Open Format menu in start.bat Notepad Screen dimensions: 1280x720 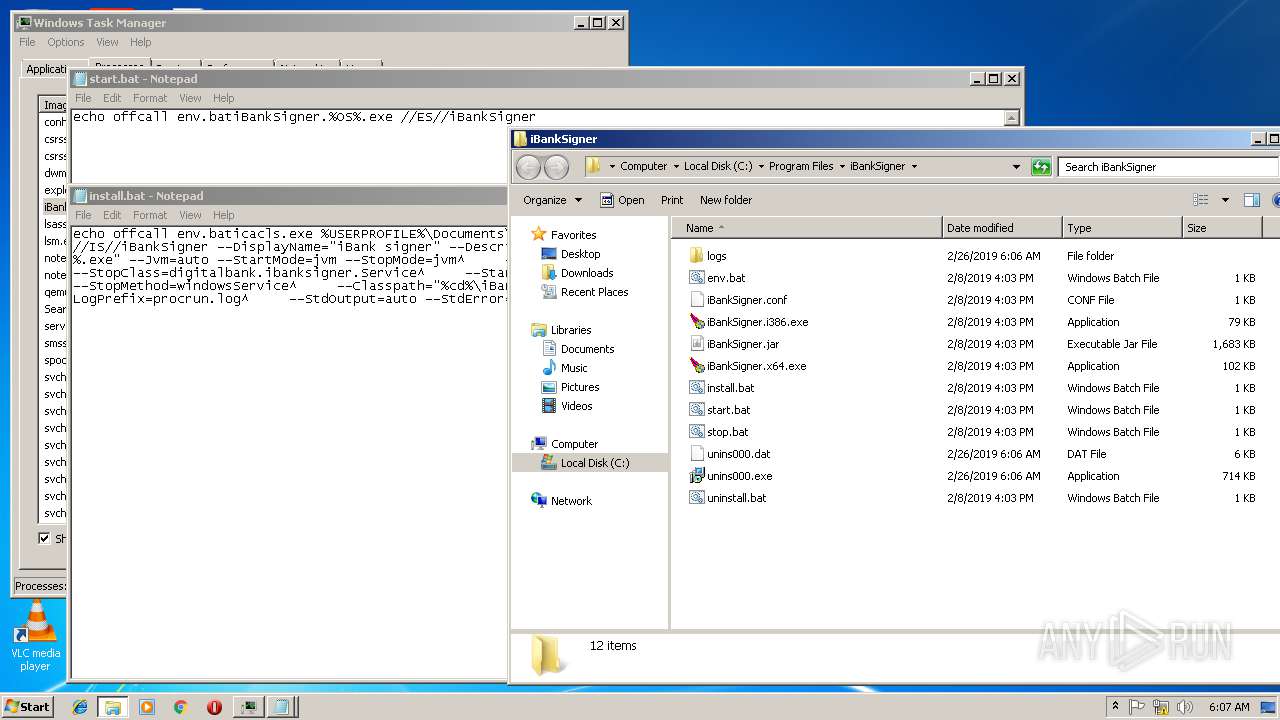[150, 98]
